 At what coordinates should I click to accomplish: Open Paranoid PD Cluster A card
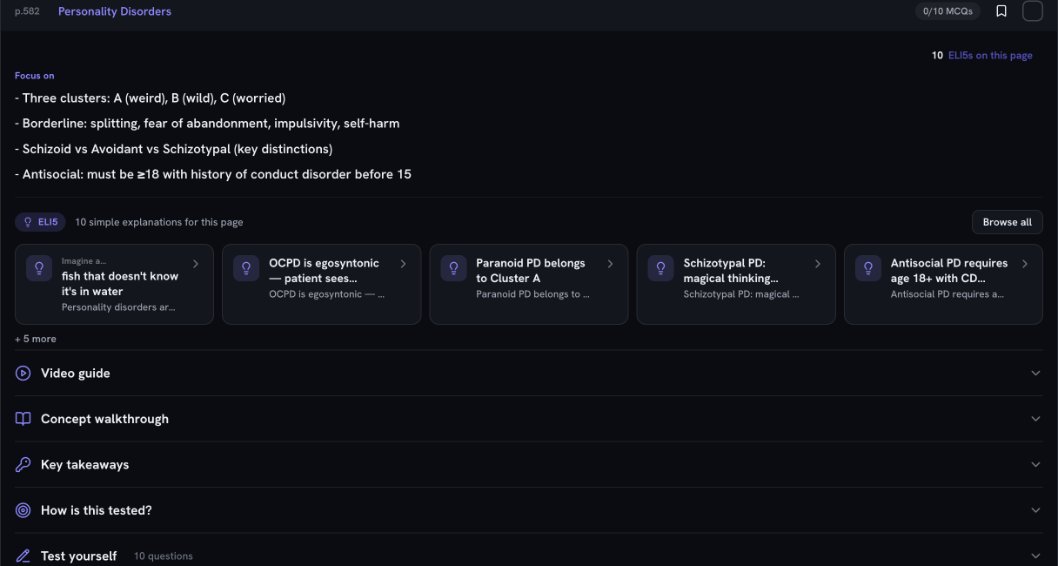(529, 284)
